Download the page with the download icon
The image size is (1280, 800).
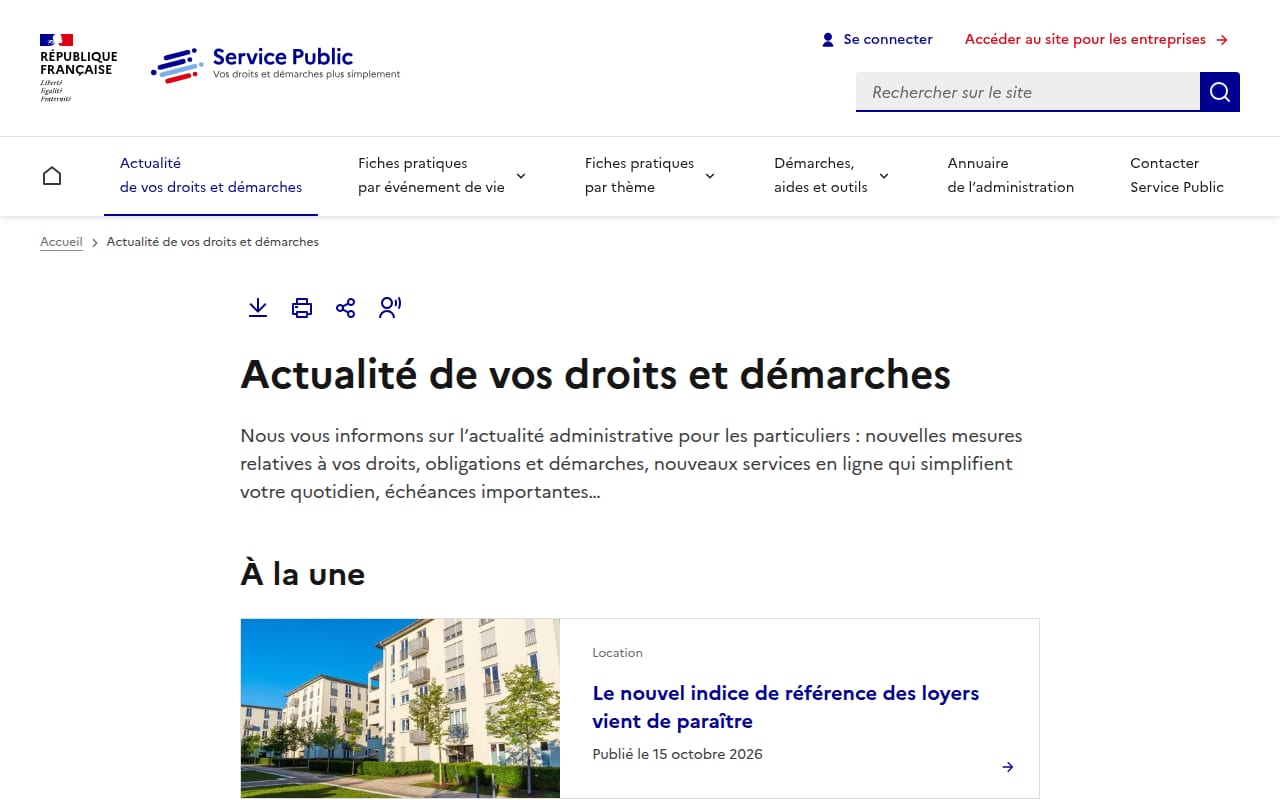(258, 308)
